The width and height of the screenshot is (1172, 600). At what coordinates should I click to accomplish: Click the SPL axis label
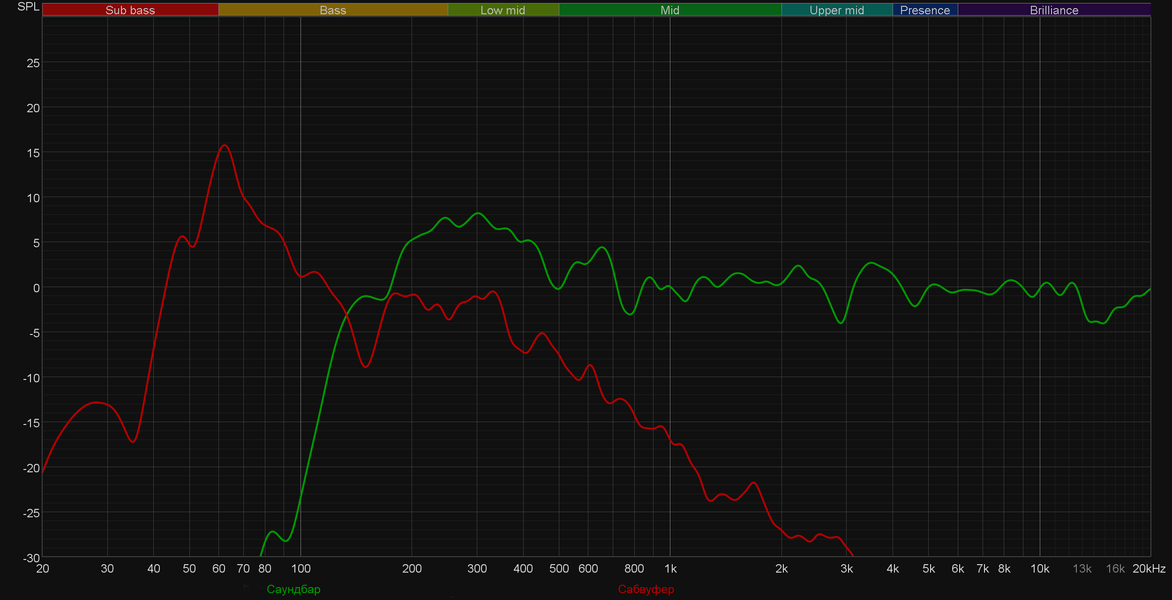point(27,7)
